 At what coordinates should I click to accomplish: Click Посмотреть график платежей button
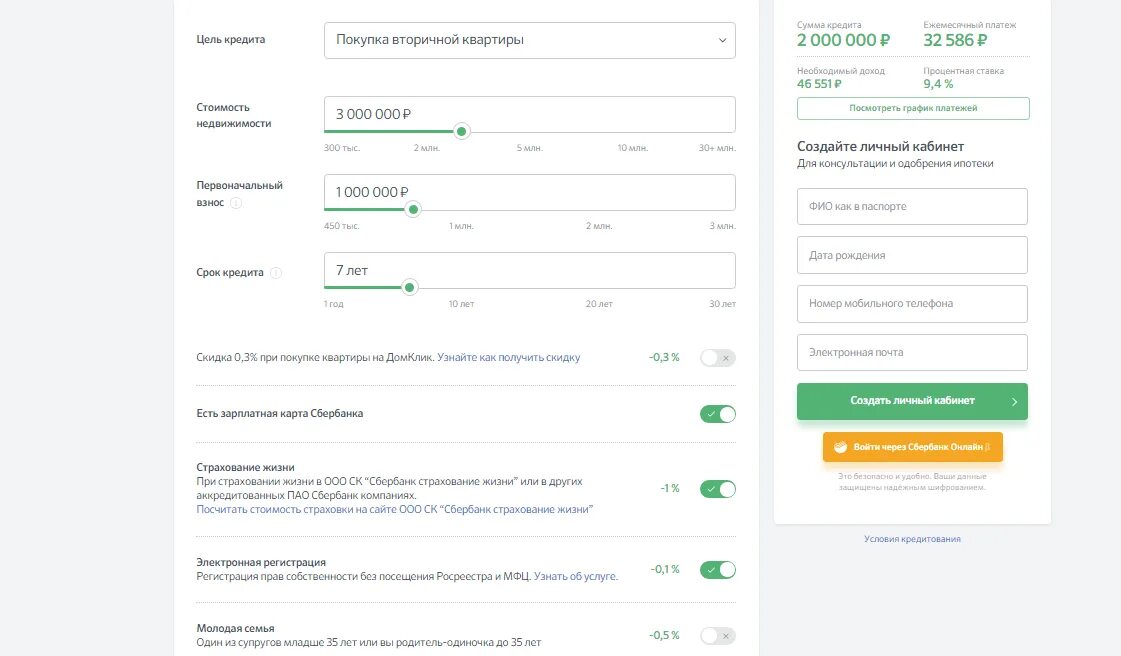pos(912,108)
